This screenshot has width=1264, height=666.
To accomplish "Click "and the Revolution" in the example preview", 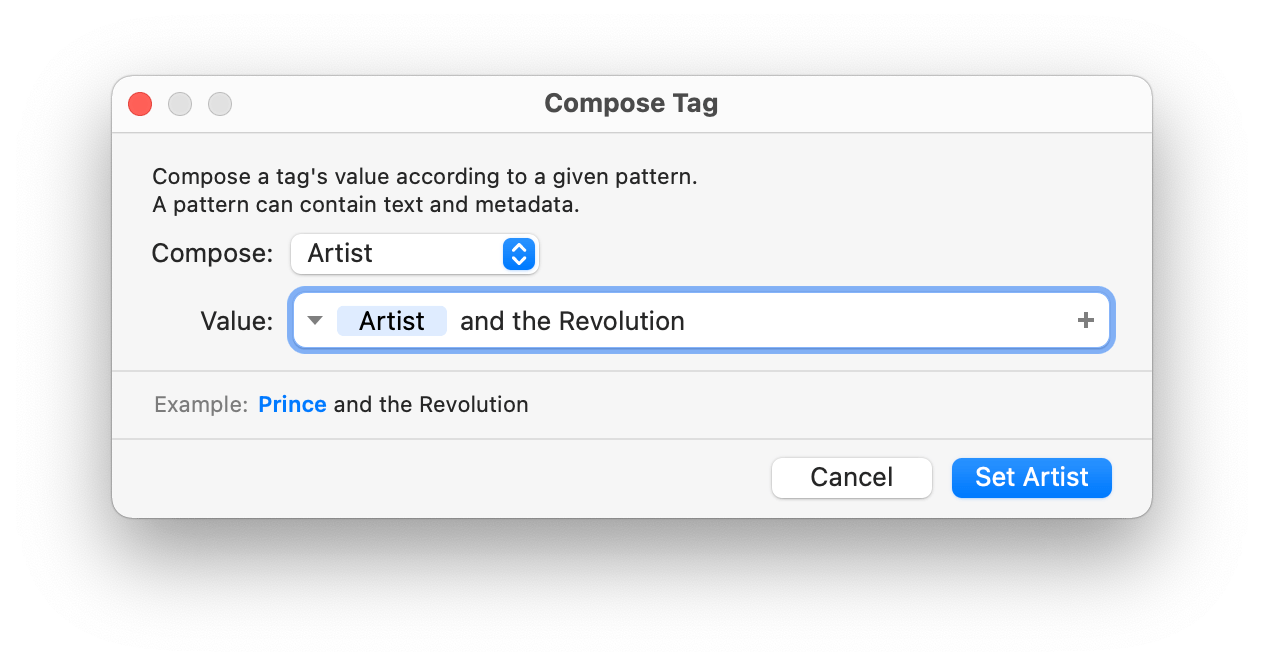I will 431,405.
